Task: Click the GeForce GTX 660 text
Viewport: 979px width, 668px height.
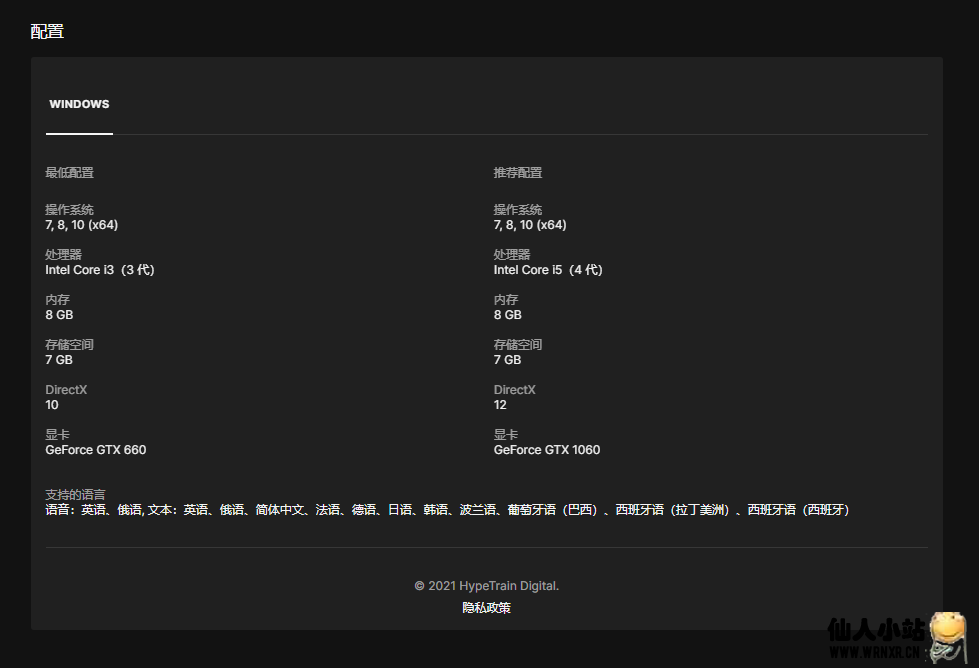Action: 95,450
